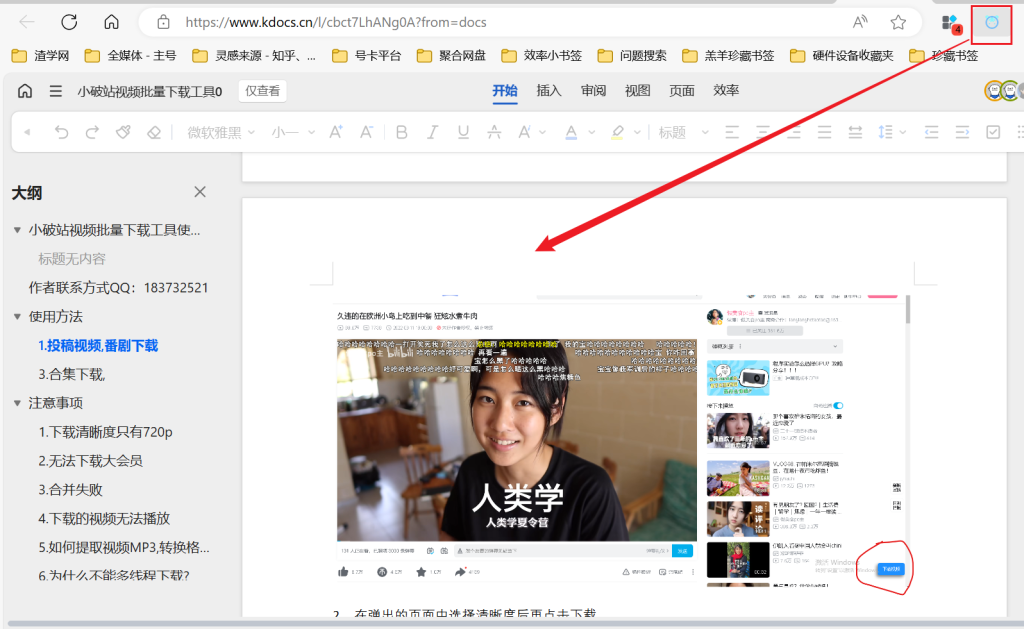This screenshot has width=1024, height=629.
Task: Click the 仅查看 button
Action: 262,91
